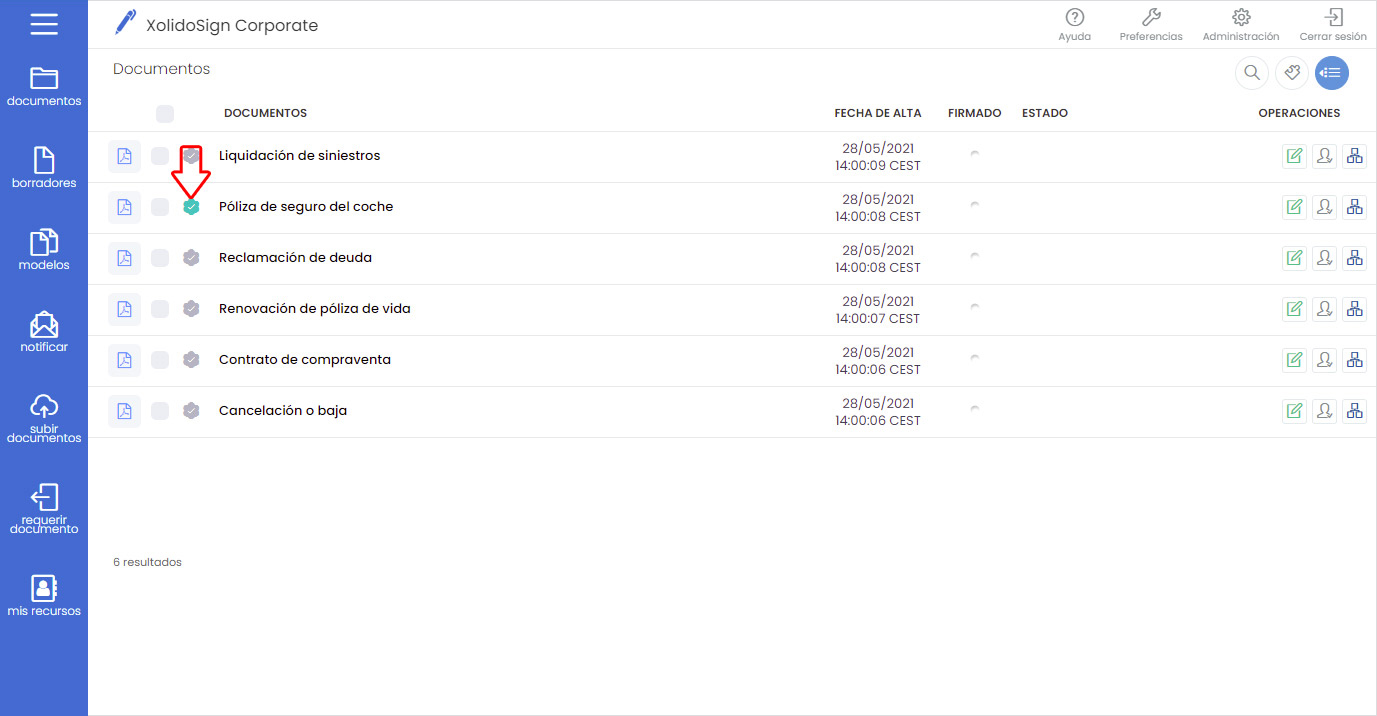1377x716 pixels.
Task: Open subir documentos in sidebar
Action: (44, 418)
